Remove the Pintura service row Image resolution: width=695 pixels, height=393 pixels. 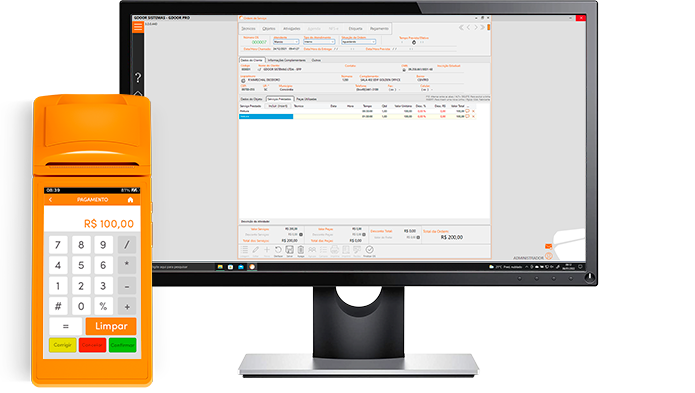(x=473, y=111)
